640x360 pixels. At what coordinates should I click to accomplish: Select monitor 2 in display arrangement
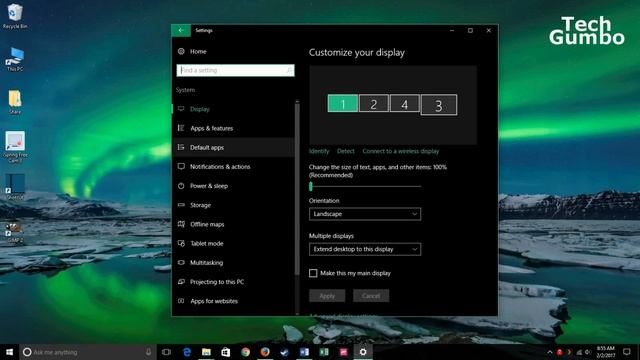[373, 104]
